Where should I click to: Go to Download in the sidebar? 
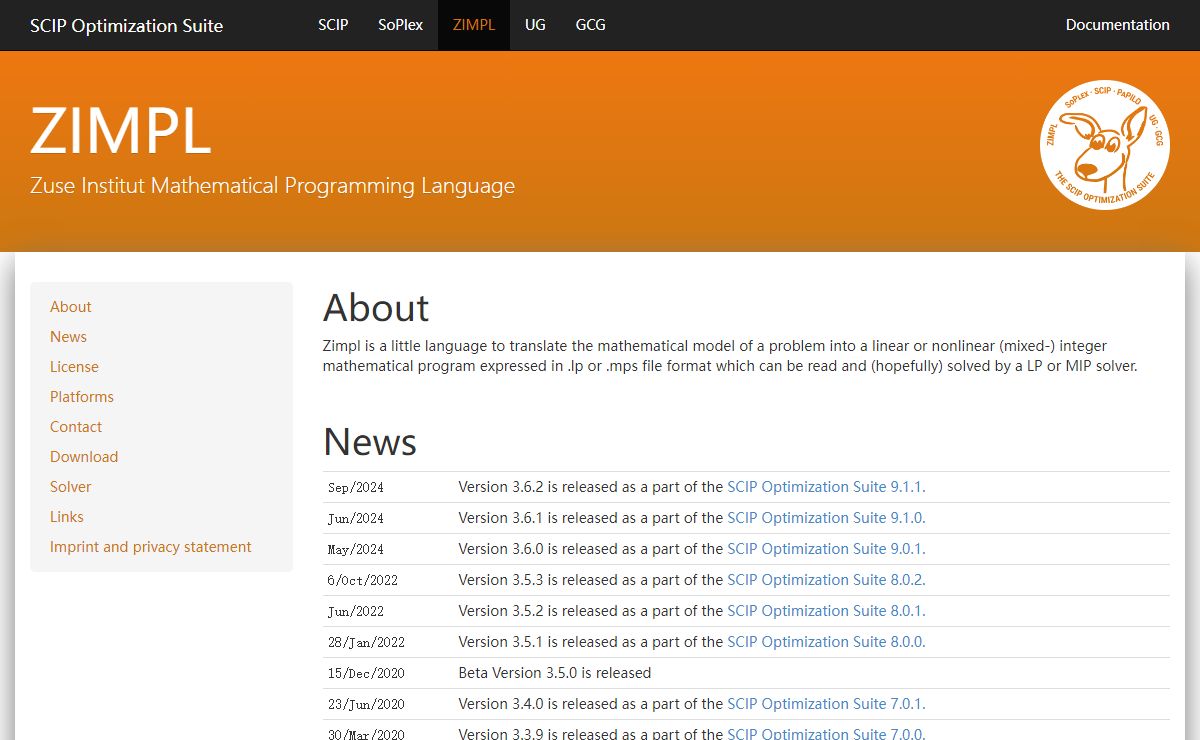coord(84,457)
